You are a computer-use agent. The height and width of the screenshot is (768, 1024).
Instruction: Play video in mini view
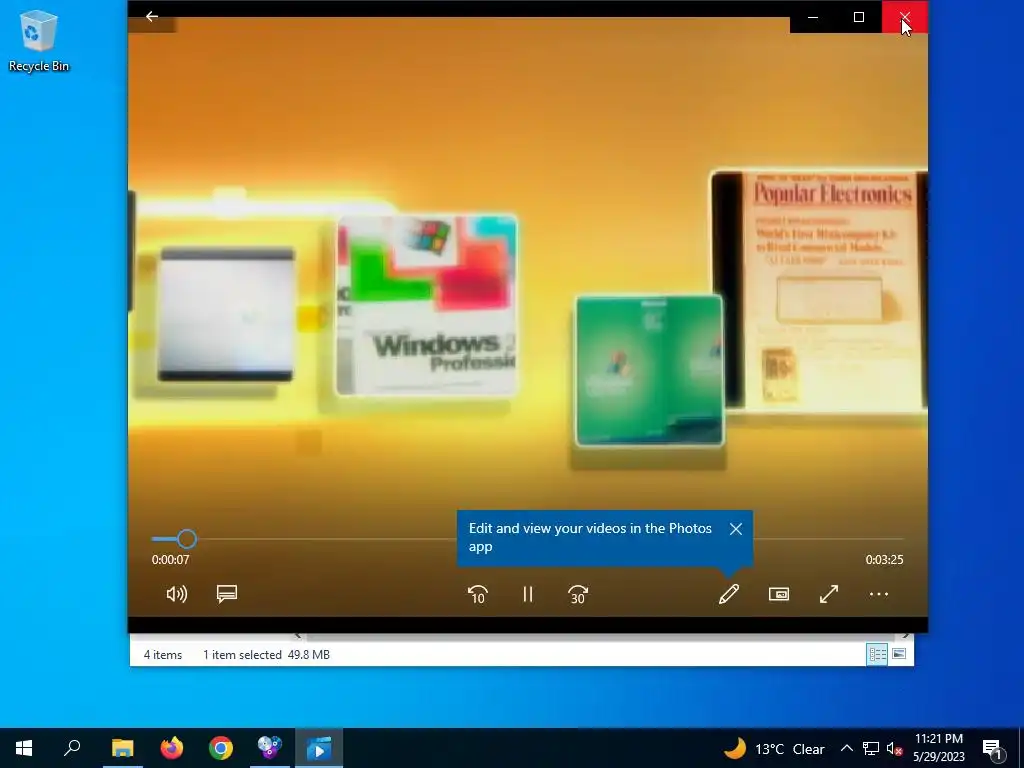[778, 594]
